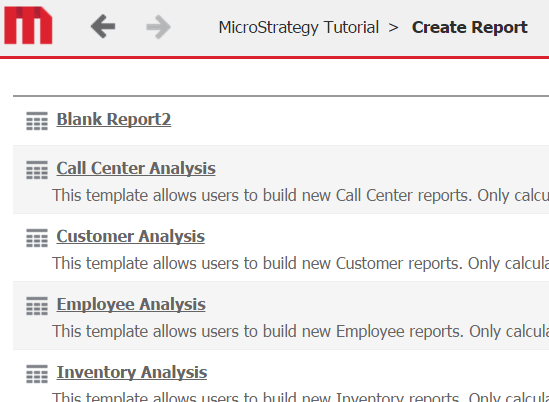Click the grid icon beside Call Center Analysis
This screenshot has height=402, width=549.
coord(37,170)
